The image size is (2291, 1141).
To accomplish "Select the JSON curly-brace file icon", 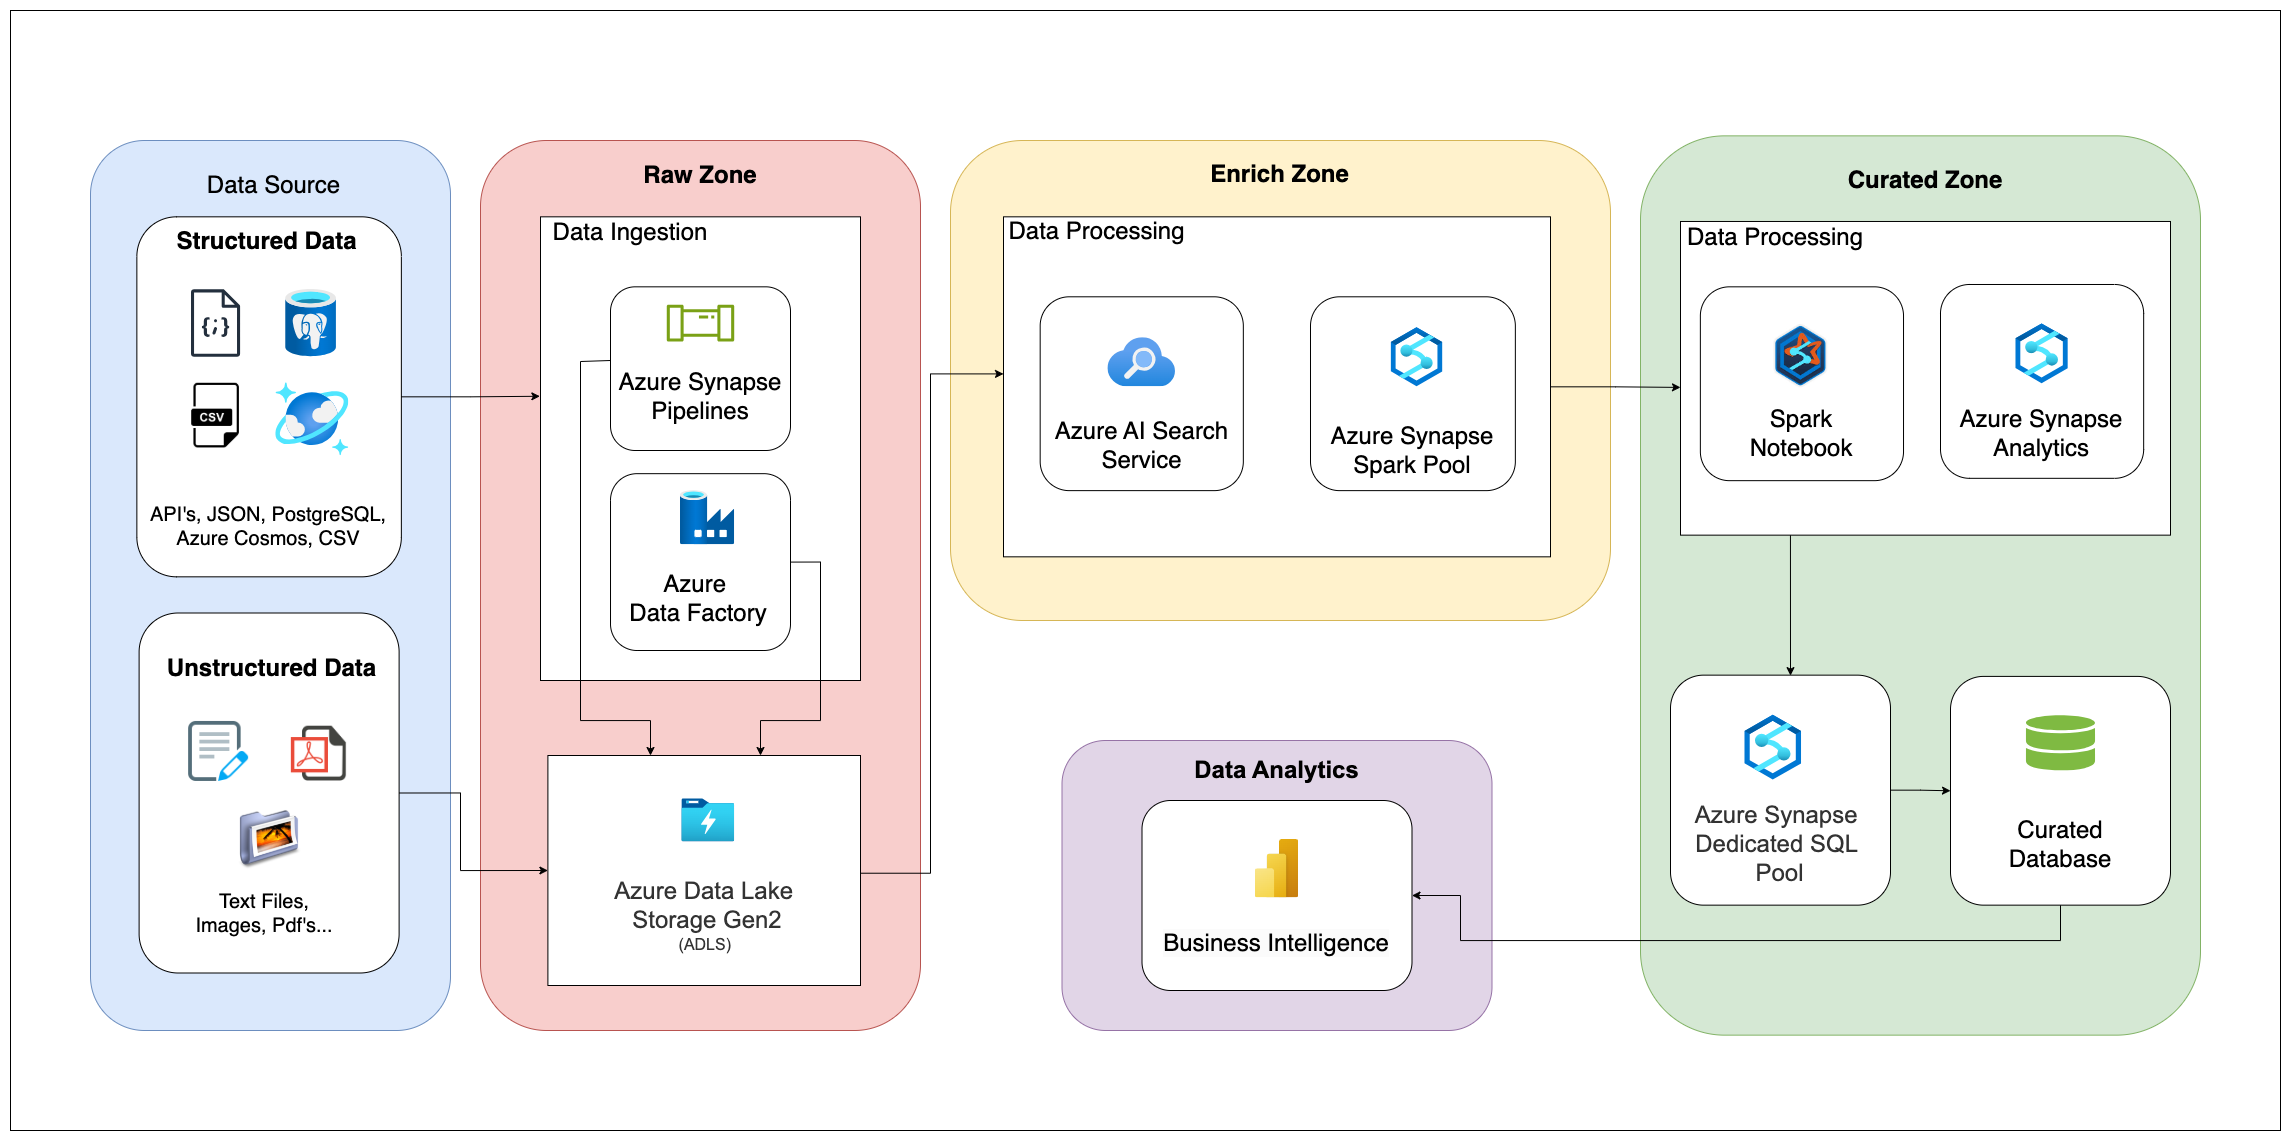I will click(215, 322).
